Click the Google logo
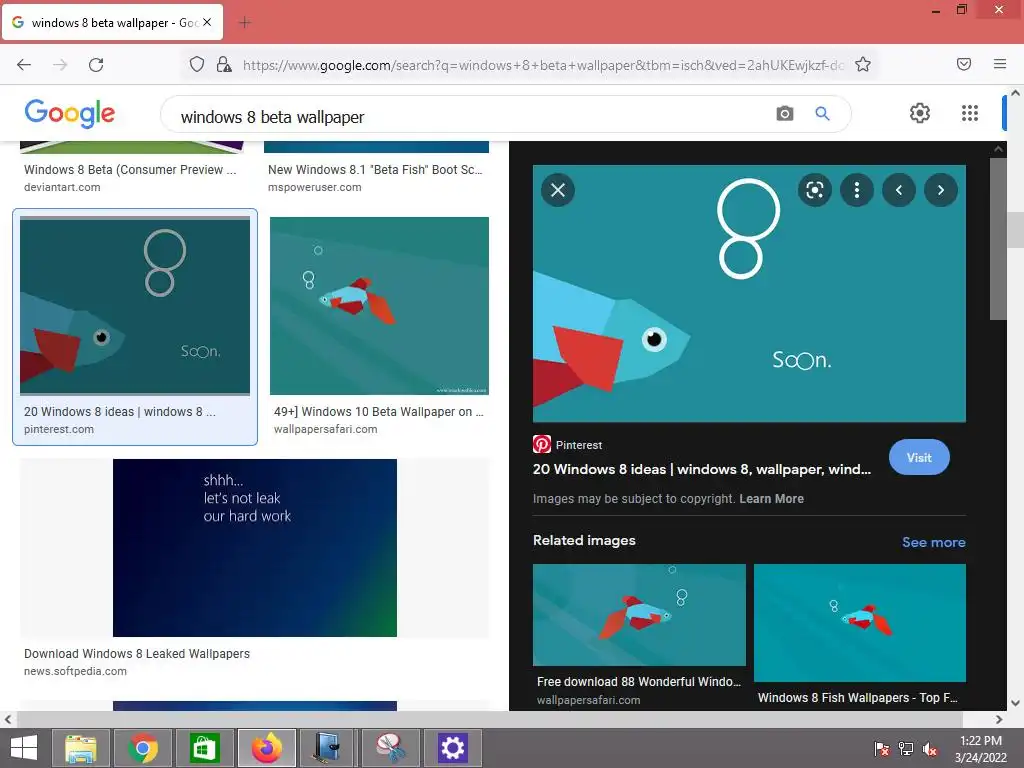Screen dimensions: 1024x768 70,114
